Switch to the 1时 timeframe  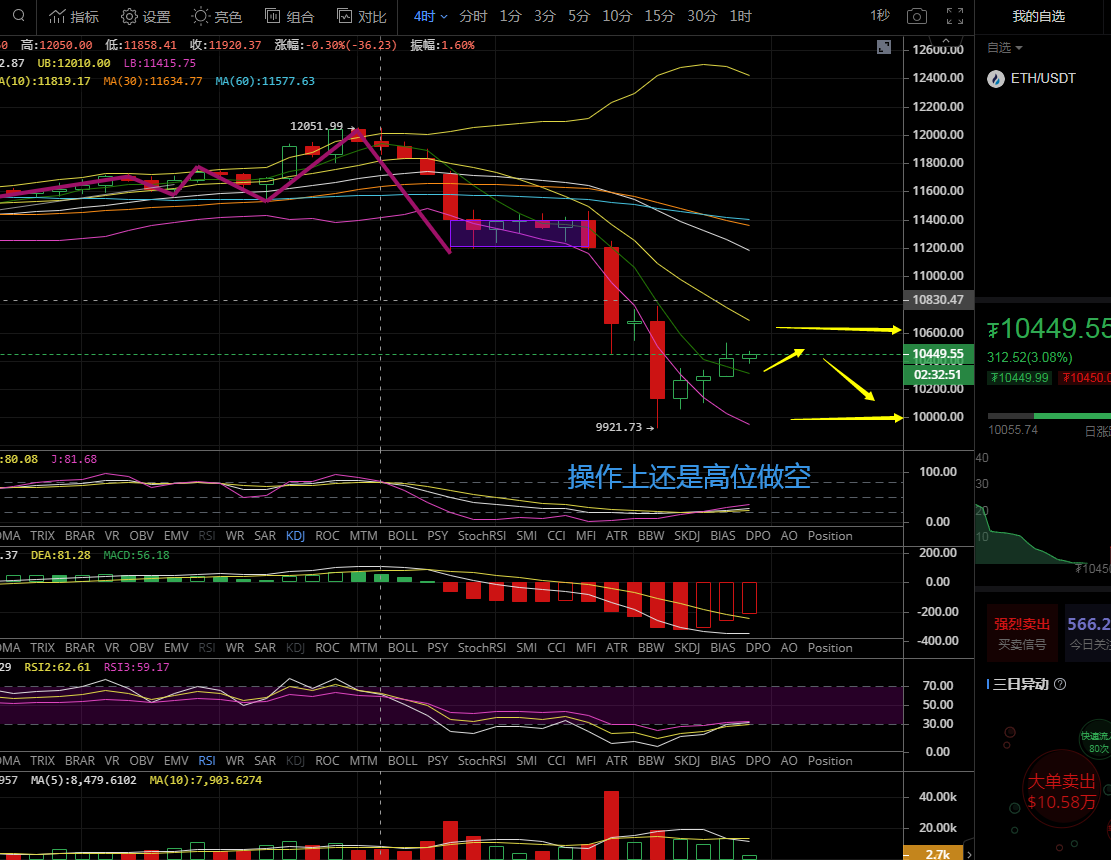pos(740,16)
